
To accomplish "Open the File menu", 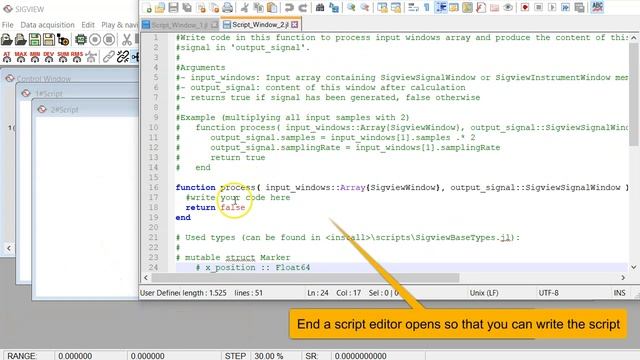I will pyautogui.click(x=7, y=25).
